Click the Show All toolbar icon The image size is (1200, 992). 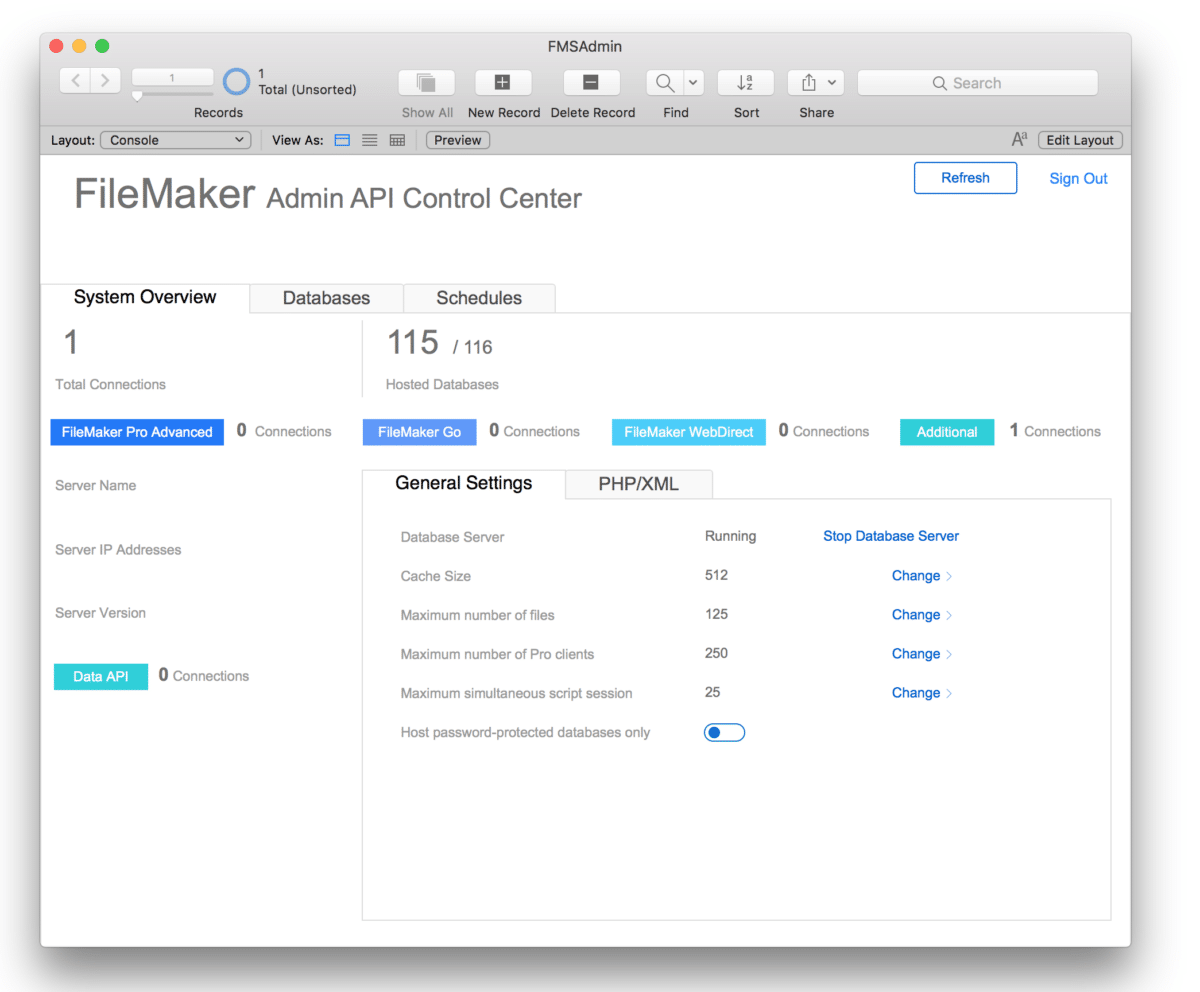[427, 82]
